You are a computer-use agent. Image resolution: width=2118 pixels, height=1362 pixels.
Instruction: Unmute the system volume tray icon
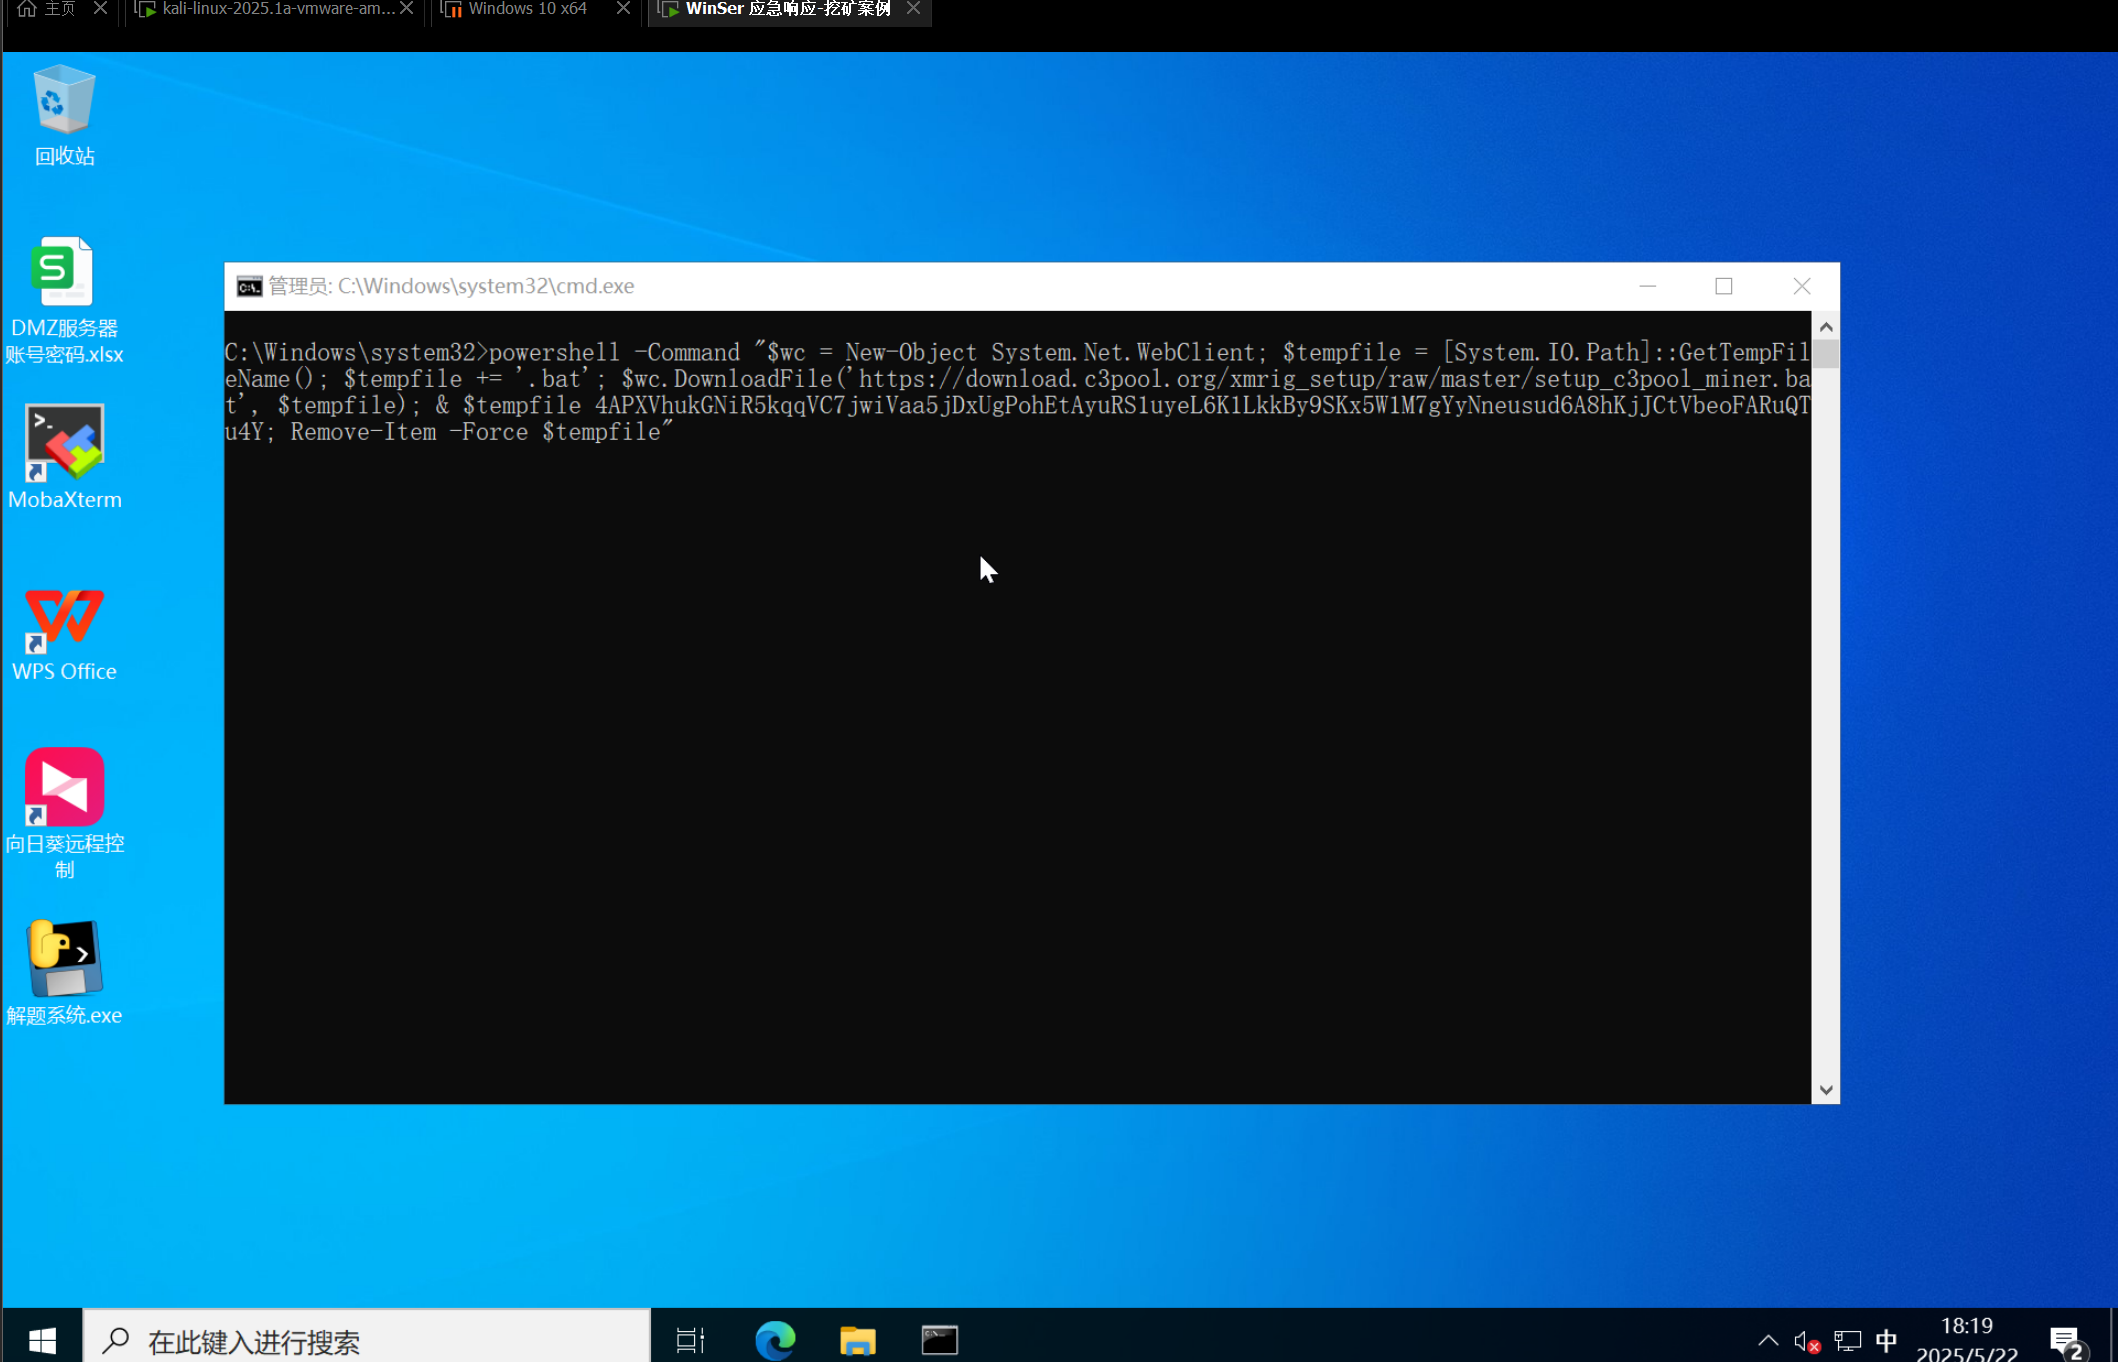pos(1806,1340)
